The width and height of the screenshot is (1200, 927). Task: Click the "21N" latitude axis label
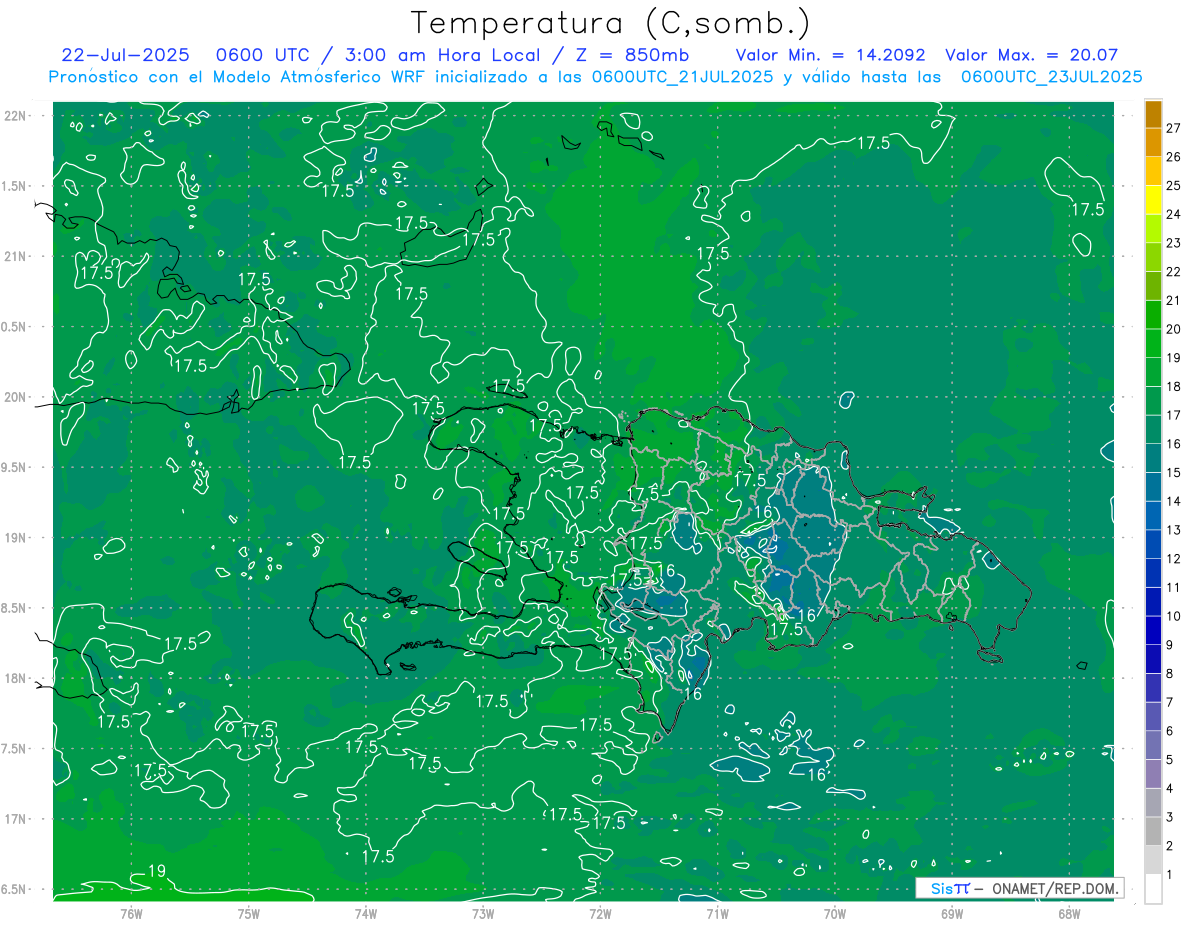(16, 256)
